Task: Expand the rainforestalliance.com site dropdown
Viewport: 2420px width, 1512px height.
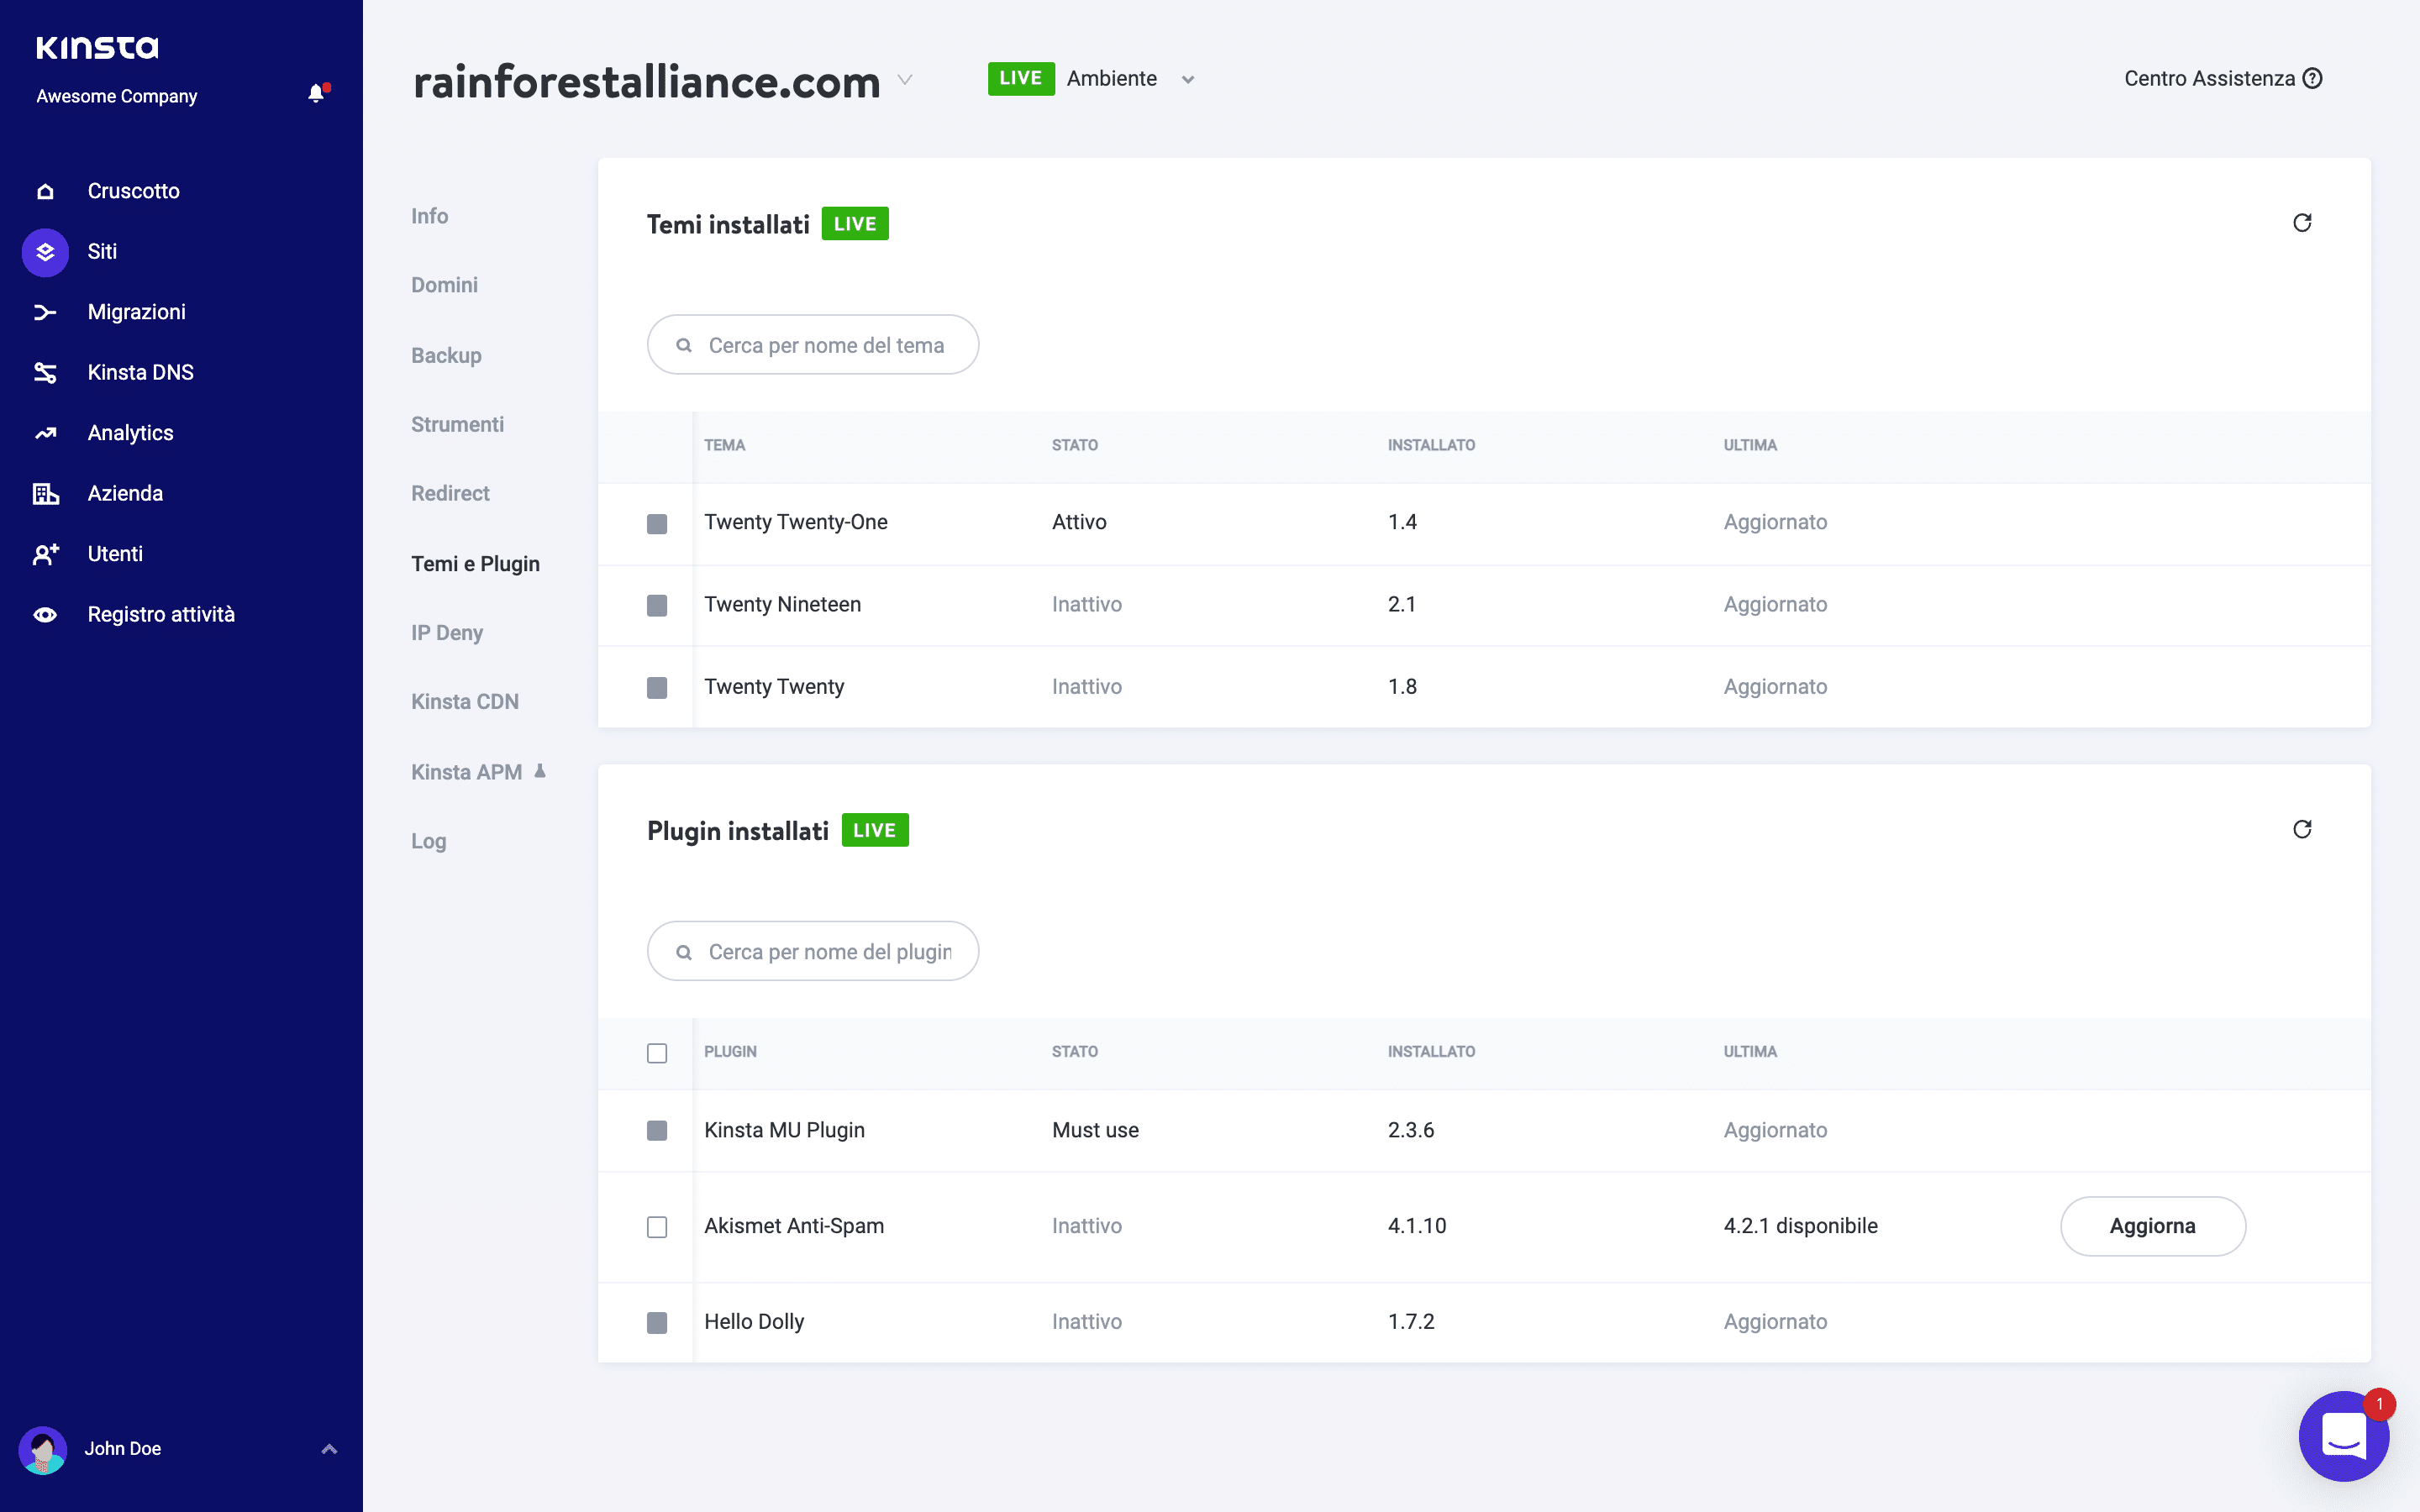Action: 906,81
